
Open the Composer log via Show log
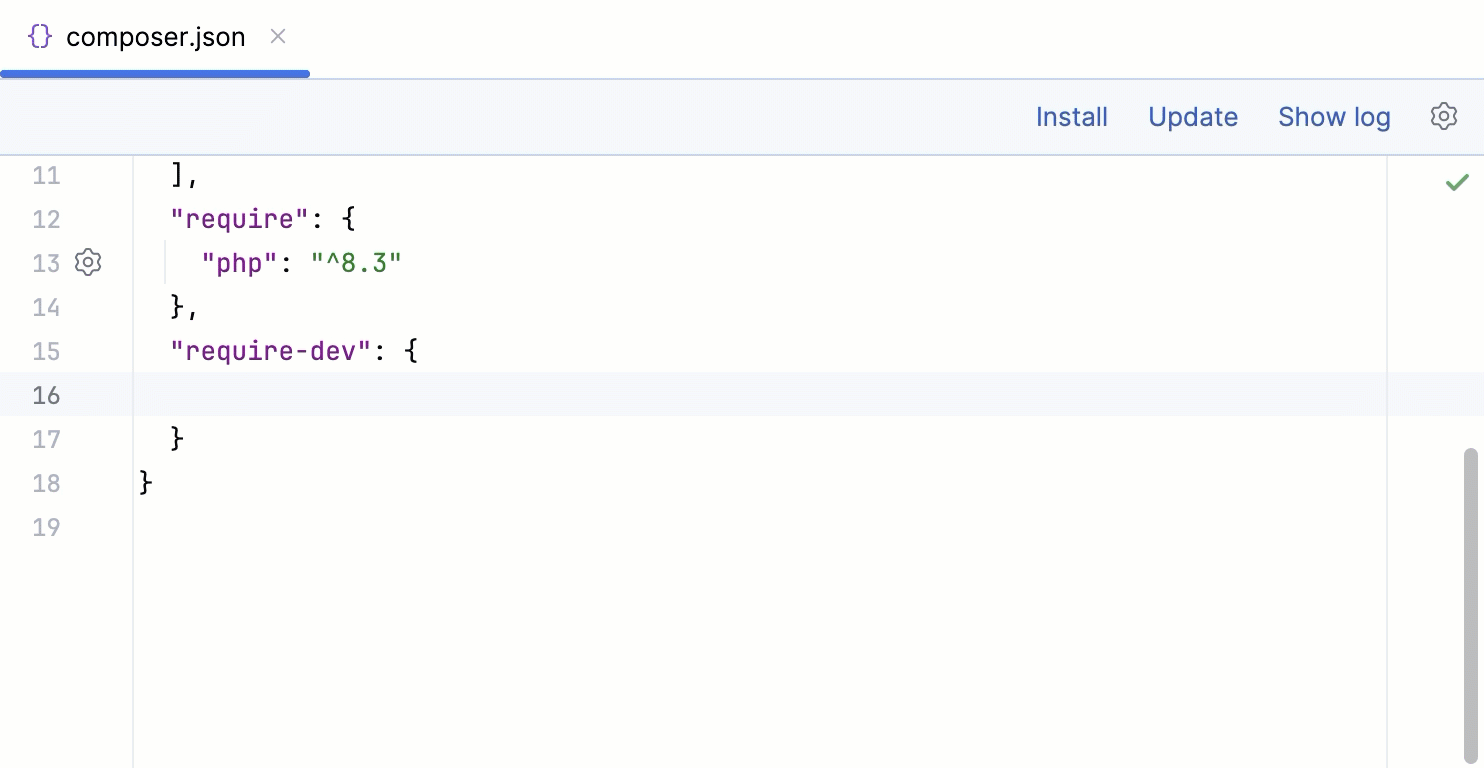click(x=1334, y=116)
